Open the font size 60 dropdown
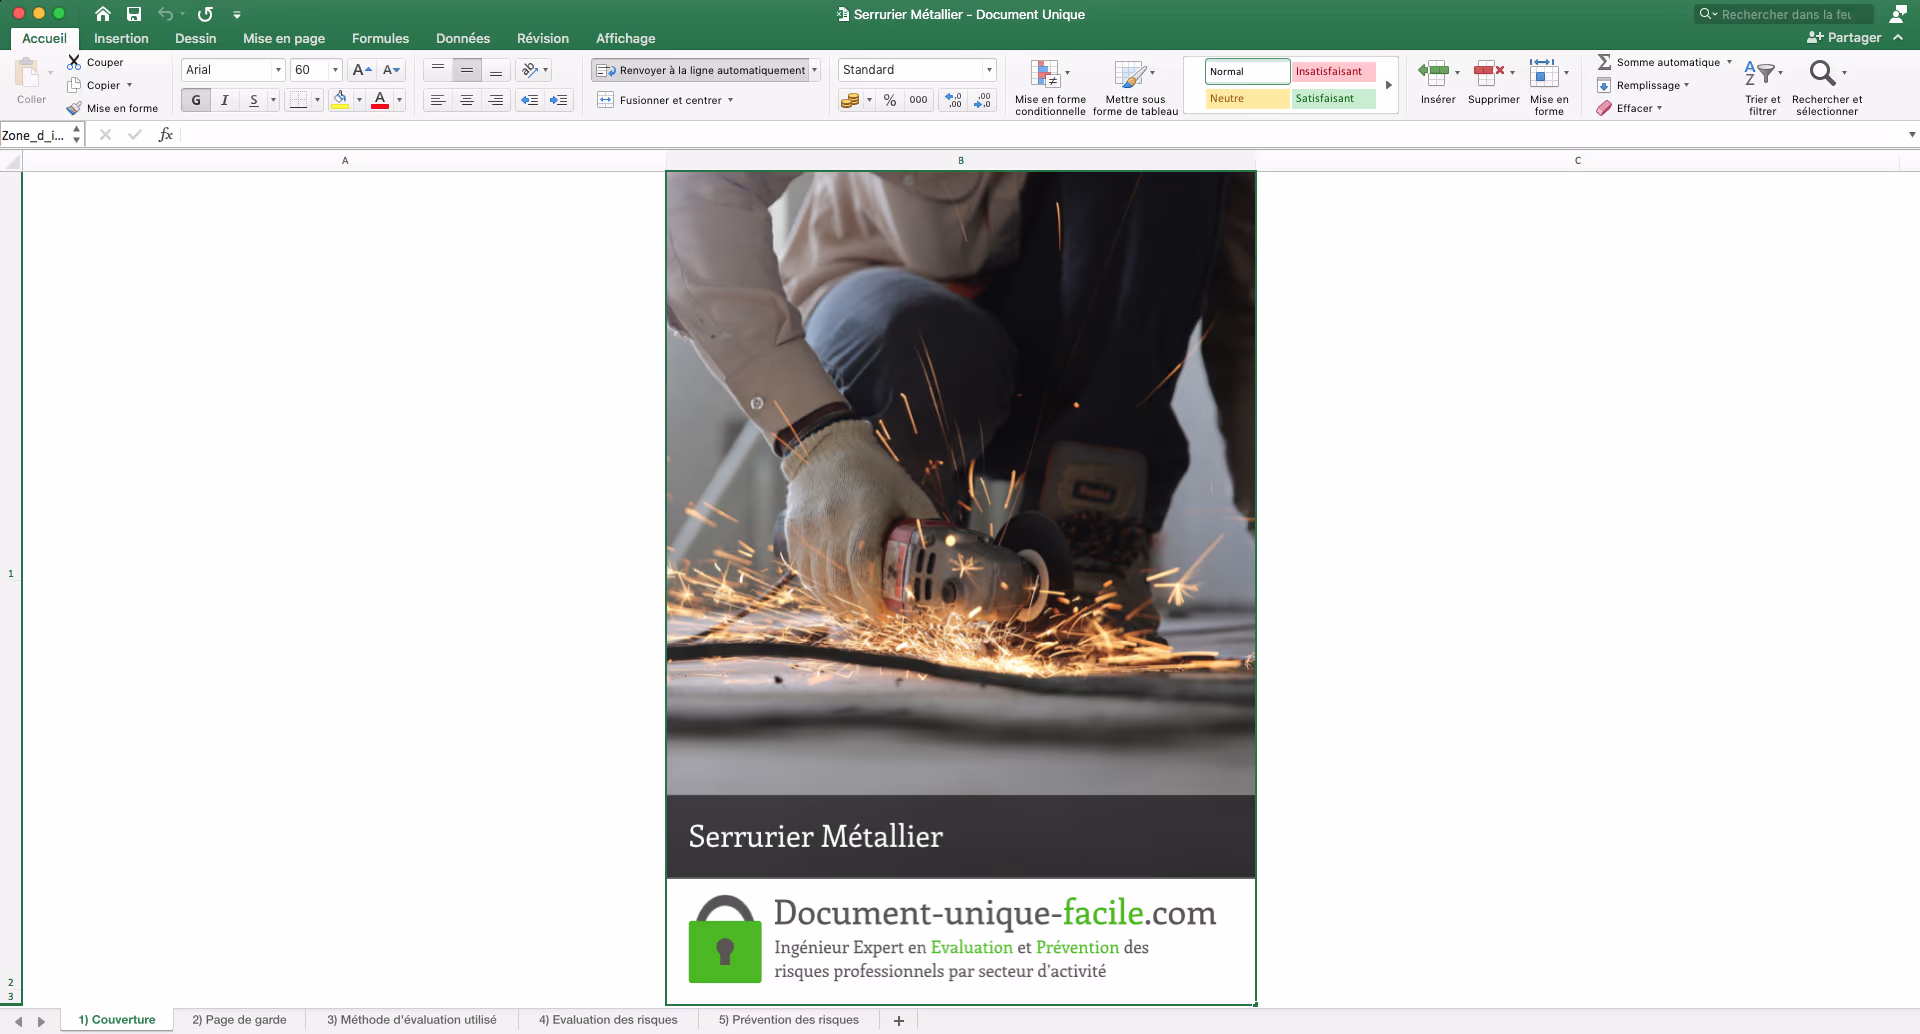This screenshot has width=1920, height=1034. pyautogui.click(x=335, y=70)
